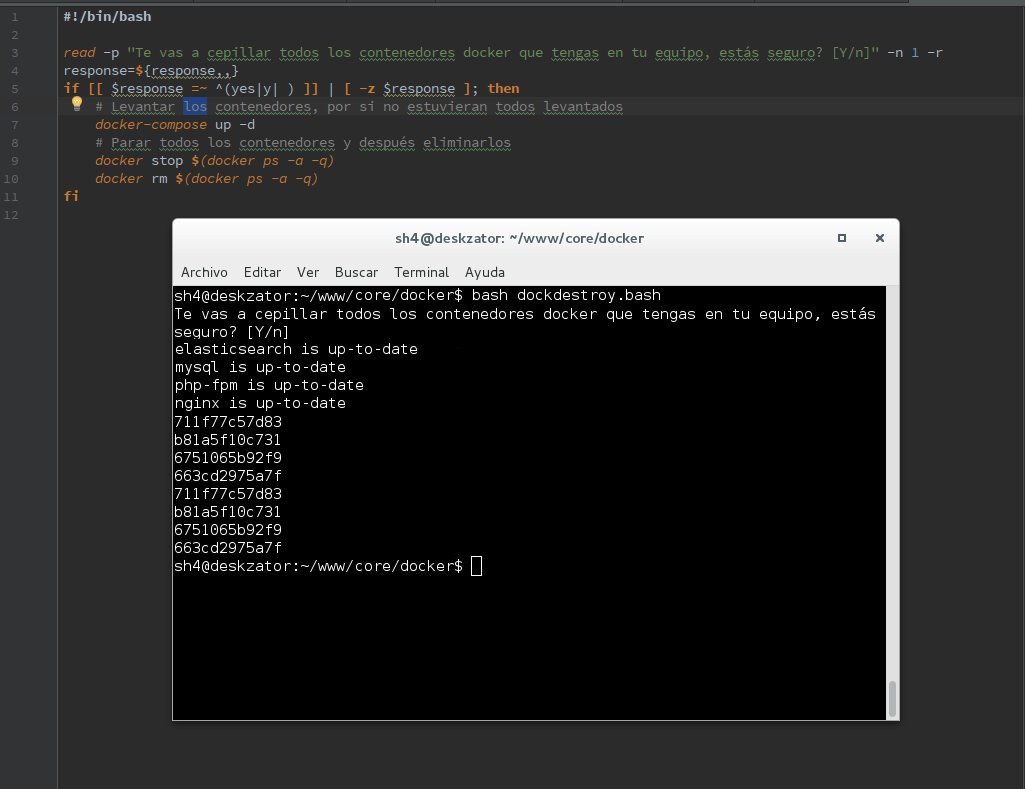Open the Terminal menu in terminal window

pos(422,272)
